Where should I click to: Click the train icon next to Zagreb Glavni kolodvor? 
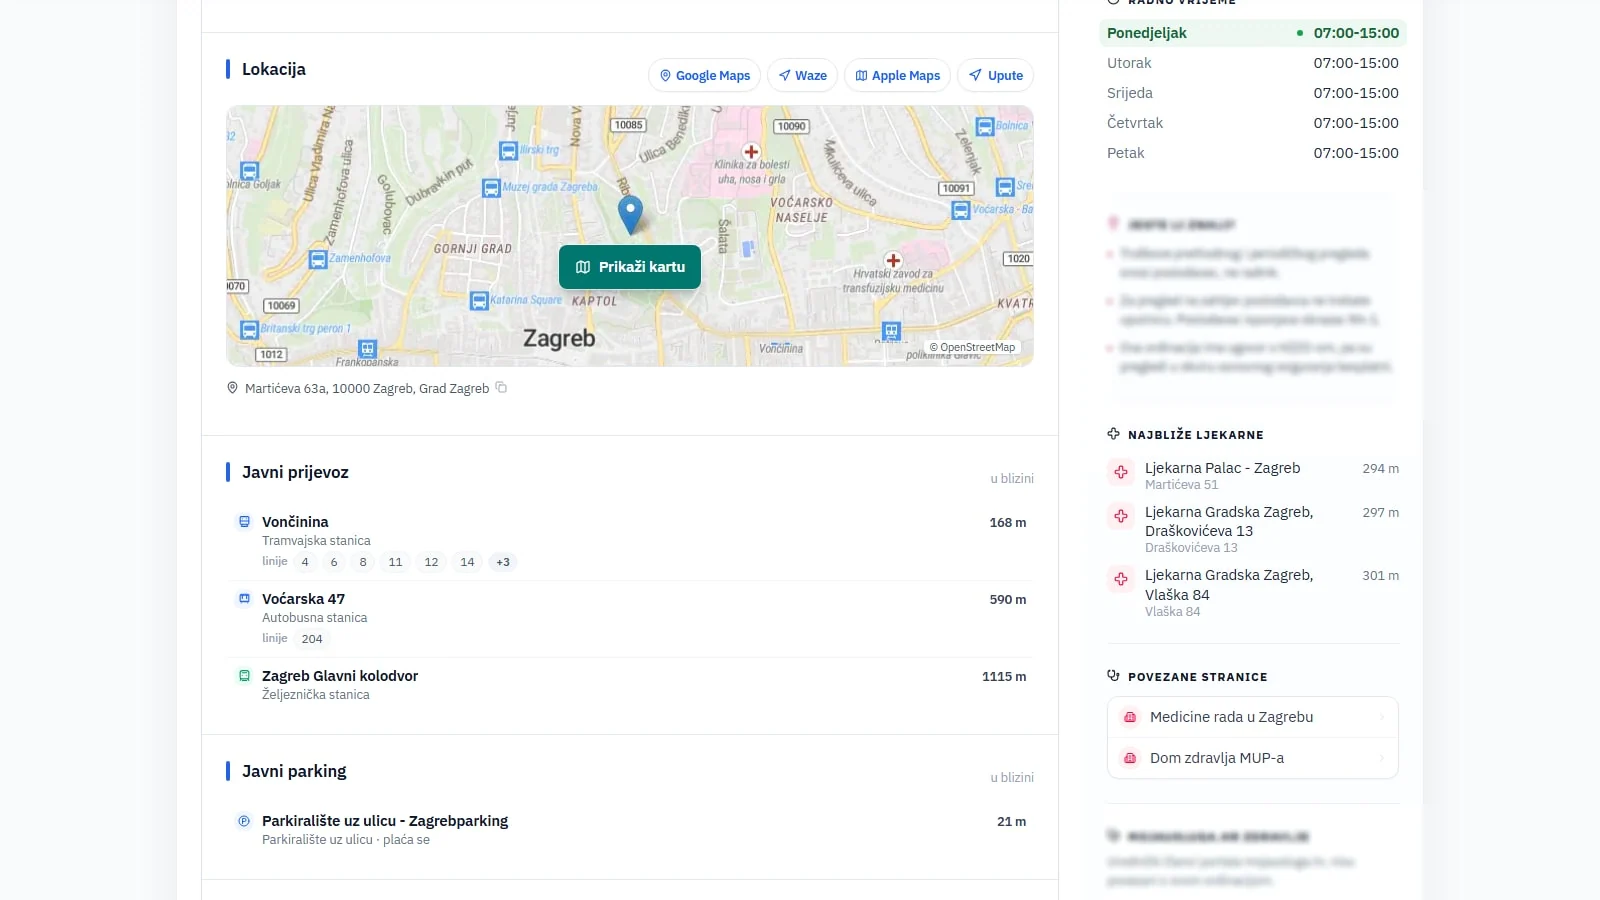[244, 675]
